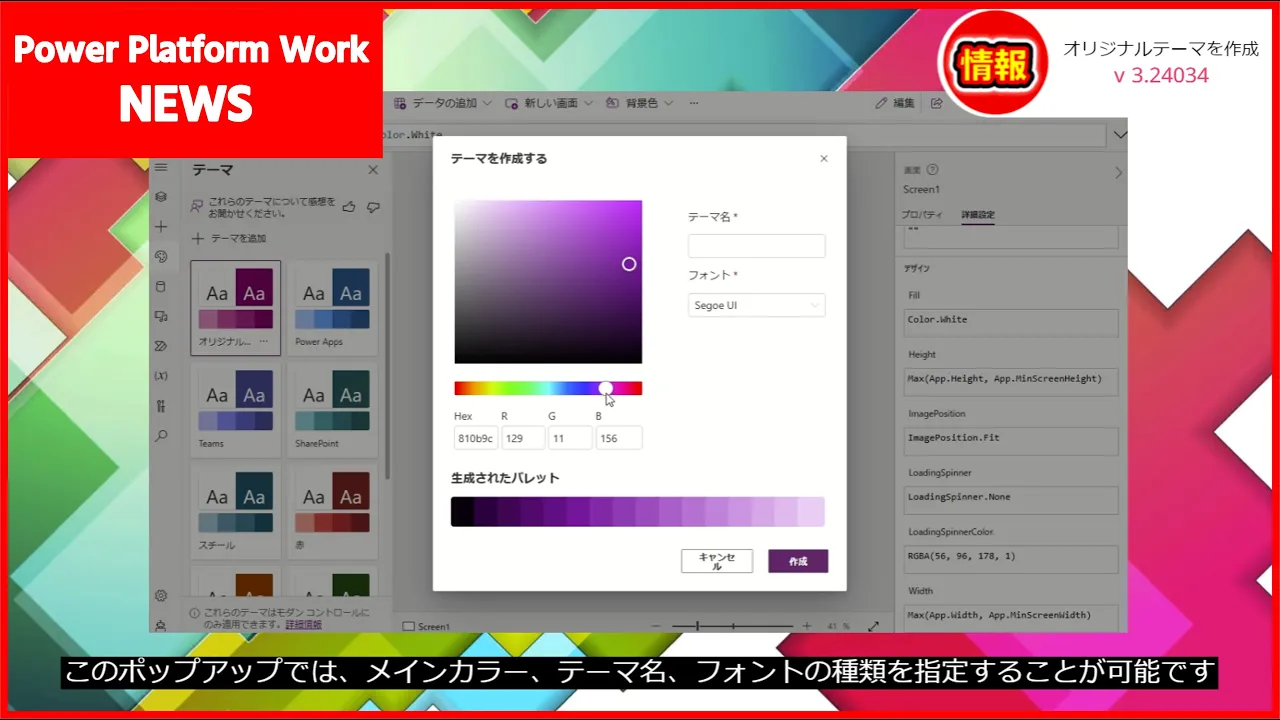Click the thumbs down feedback icon

pos(373,207)
